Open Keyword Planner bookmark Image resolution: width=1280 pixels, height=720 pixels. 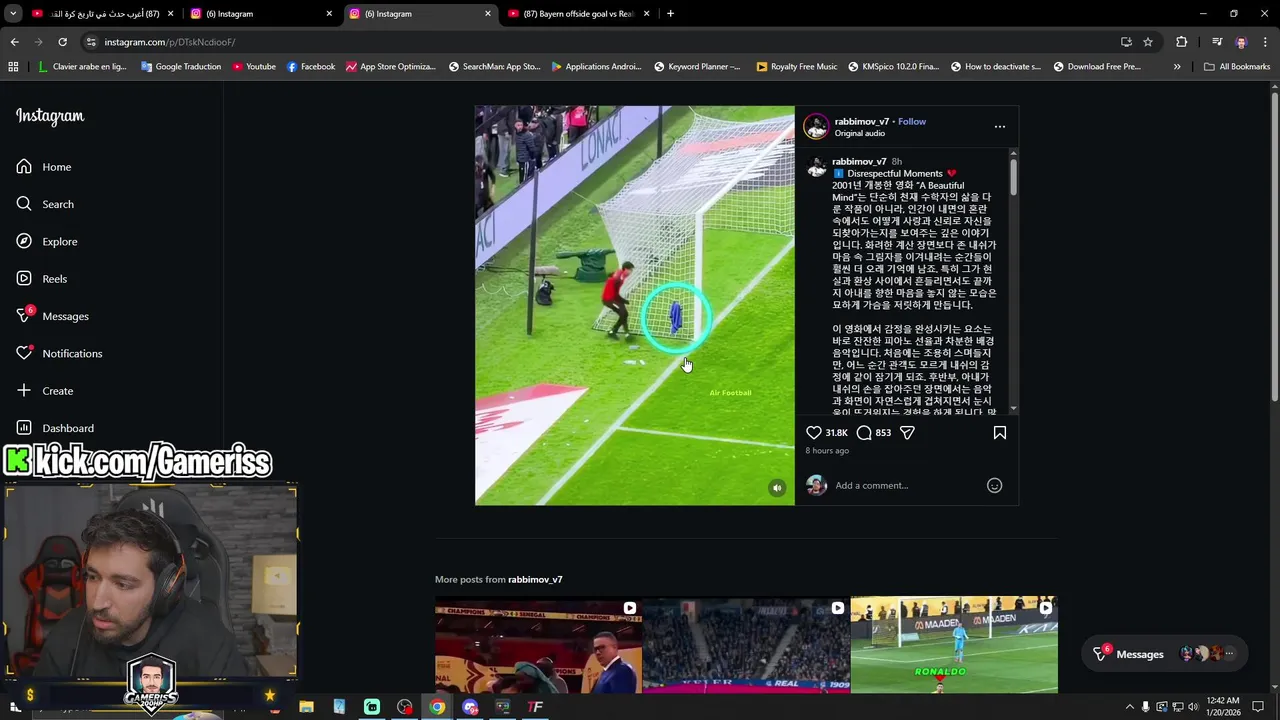697,67
